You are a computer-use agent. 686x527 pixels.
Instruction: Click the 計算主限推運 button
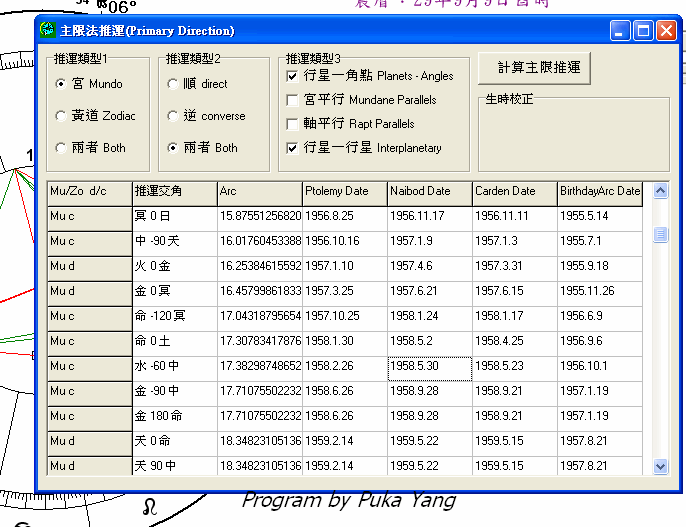[534, 68]
